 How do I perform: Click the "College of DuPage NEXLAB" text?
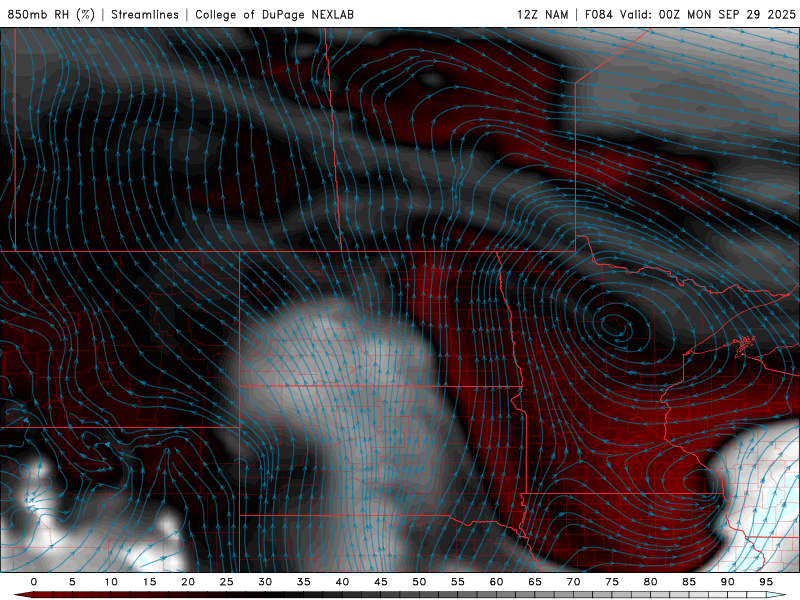pyautogui.click(x=274, y=14)
